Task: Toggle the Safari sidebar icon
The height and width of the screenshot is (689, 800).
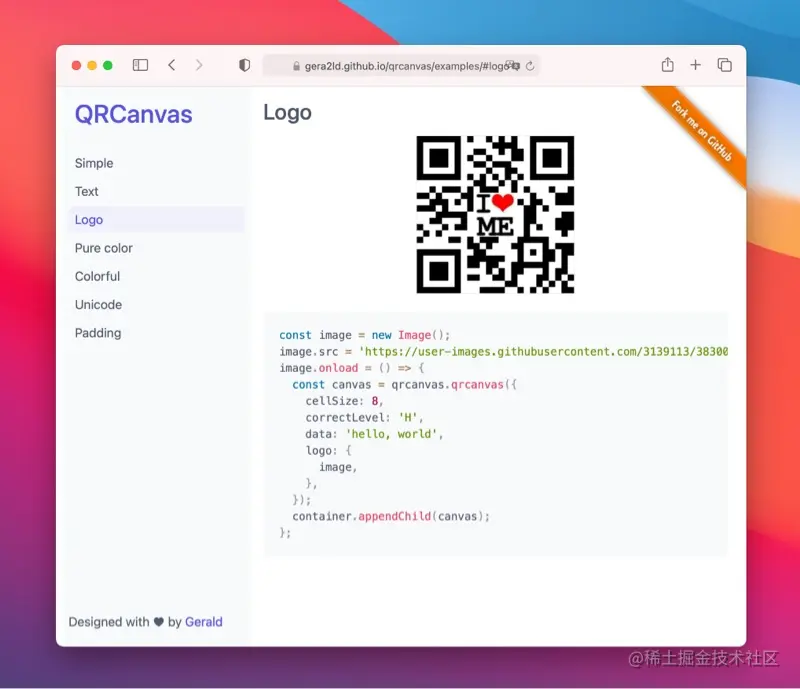Action: click(140, 65)
